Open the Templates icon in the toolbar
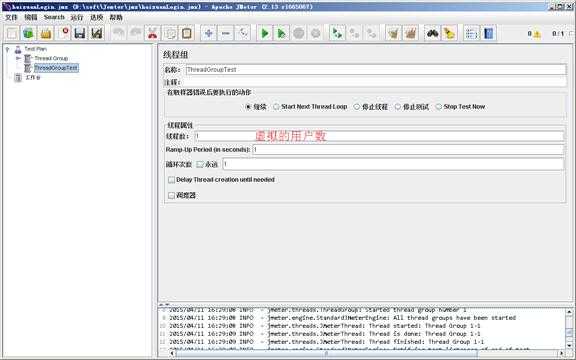The width and height of the screenshot is (576, 360). coord(28,33)
